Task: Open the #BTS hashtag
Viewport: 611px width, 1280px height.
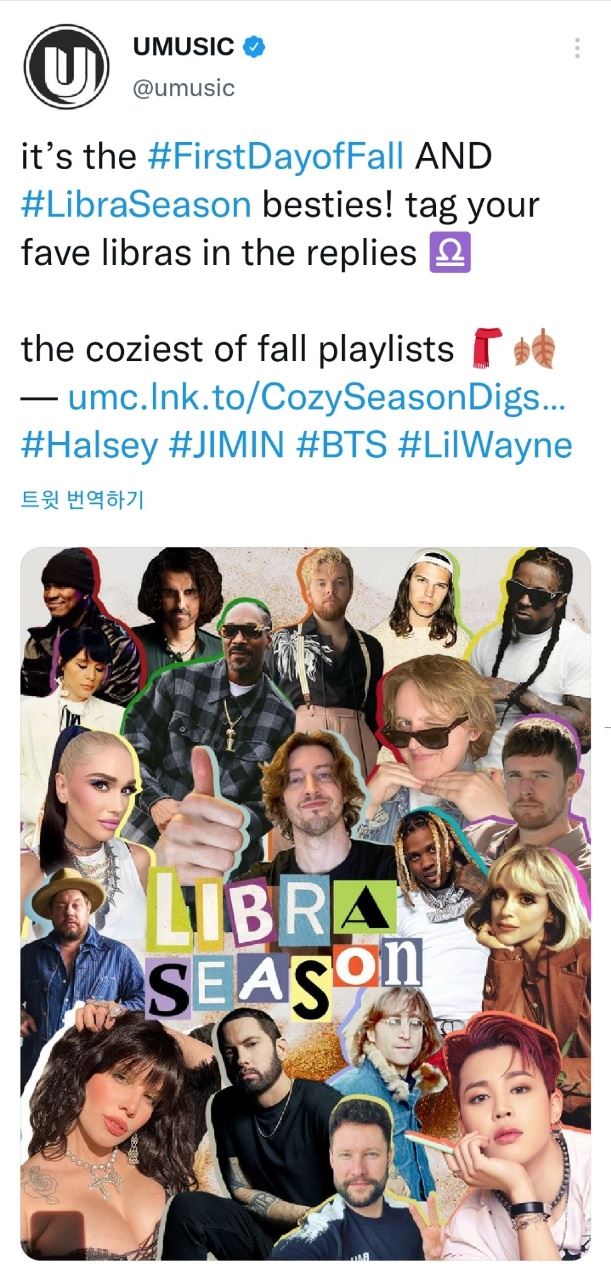Action: tap(342, 446)
